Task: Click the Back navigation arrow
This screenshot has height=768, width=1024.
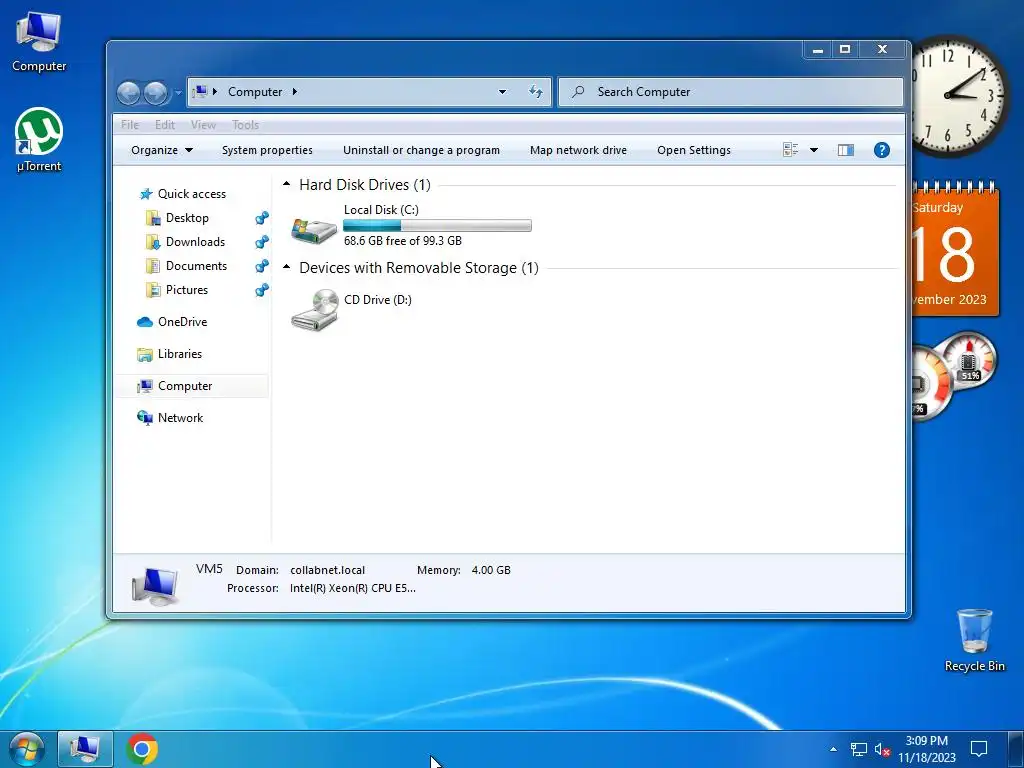Action: click(x=129, y=93)
